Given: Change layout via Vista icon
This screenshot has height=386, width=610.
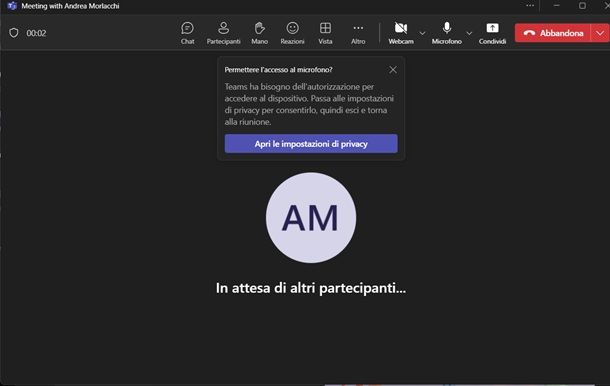Looking at the screenshot, I should [325, 33].
